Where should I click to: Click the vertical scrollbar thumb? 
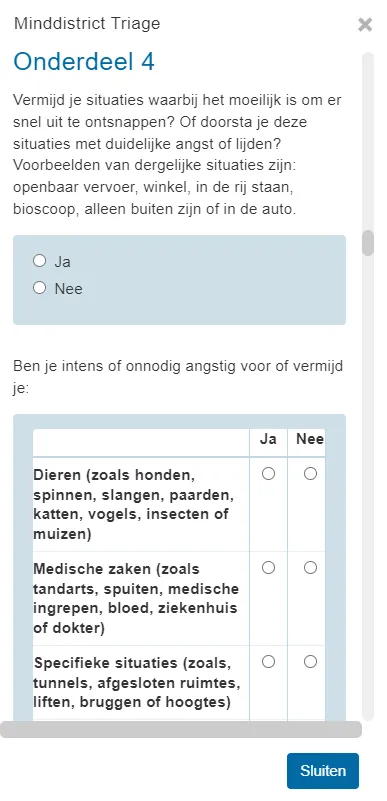368,243
